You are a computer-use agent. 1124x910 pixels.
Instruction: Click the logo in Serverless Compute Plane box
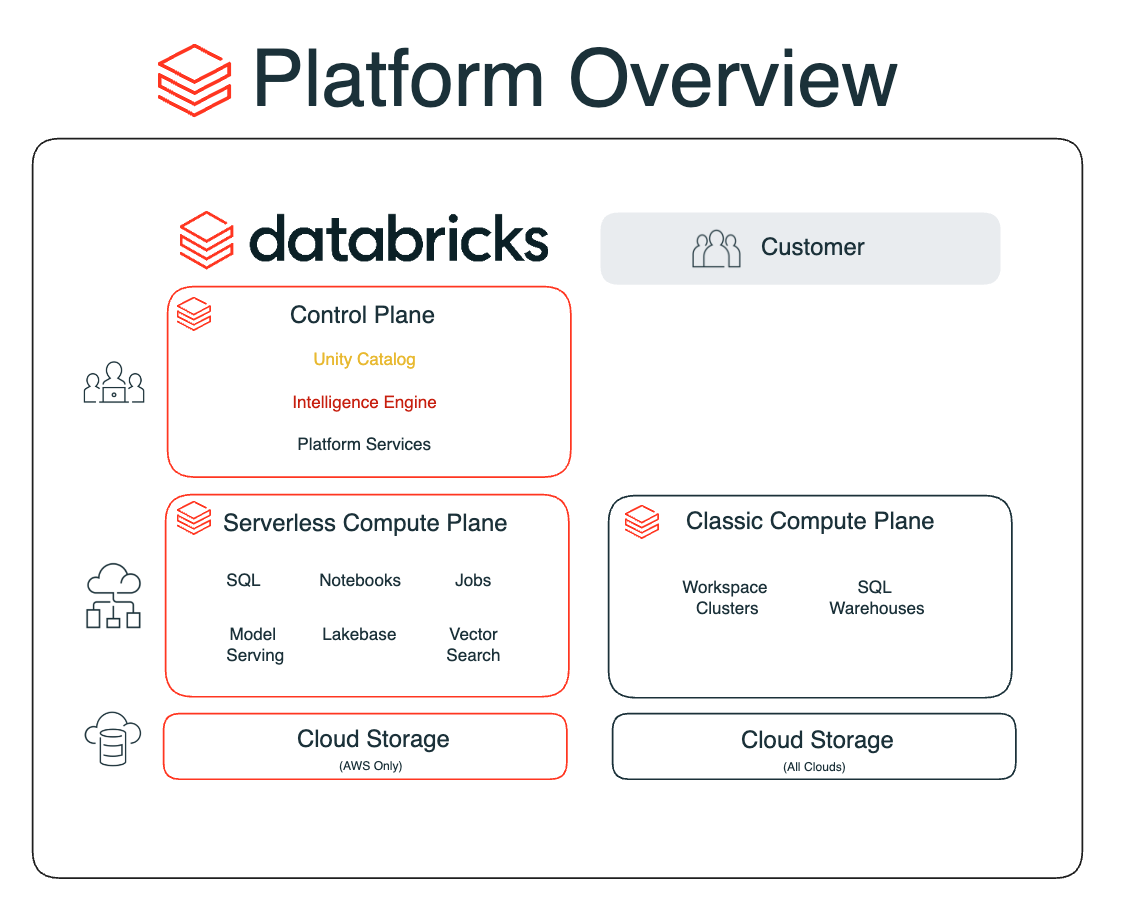pos(194,519)
